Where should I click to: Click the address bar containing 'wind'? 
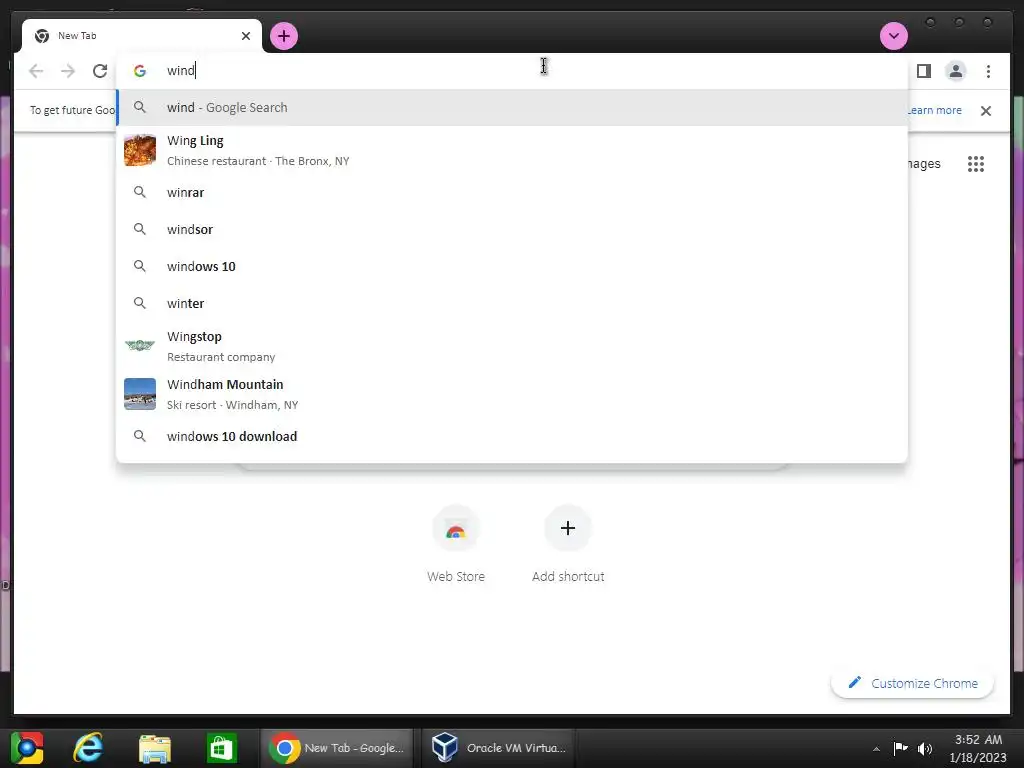513,71
